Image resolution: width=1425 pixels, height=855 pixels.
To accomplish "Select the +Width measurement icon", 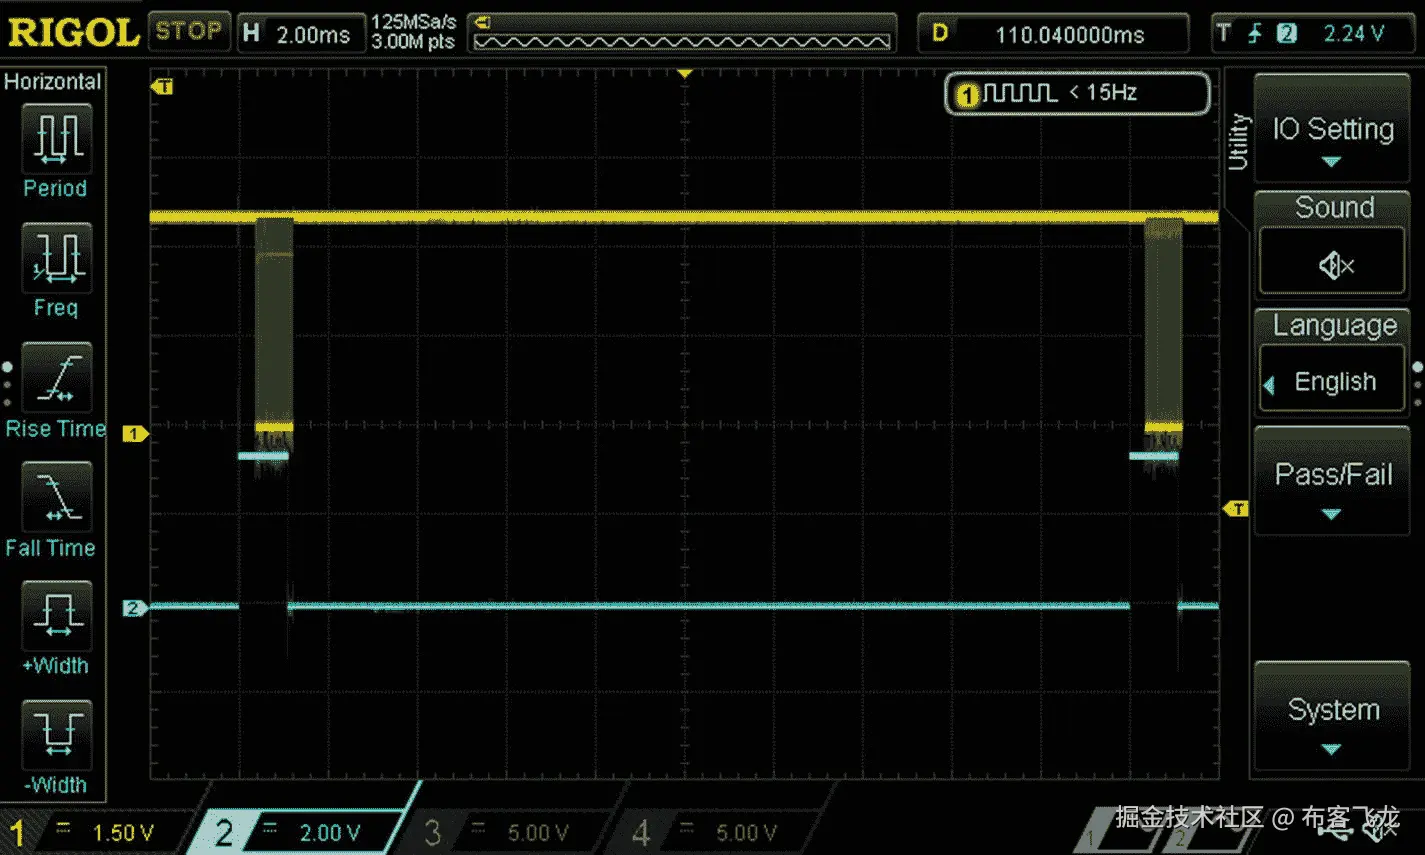I will pyautogui.click(x=55, y=615).
